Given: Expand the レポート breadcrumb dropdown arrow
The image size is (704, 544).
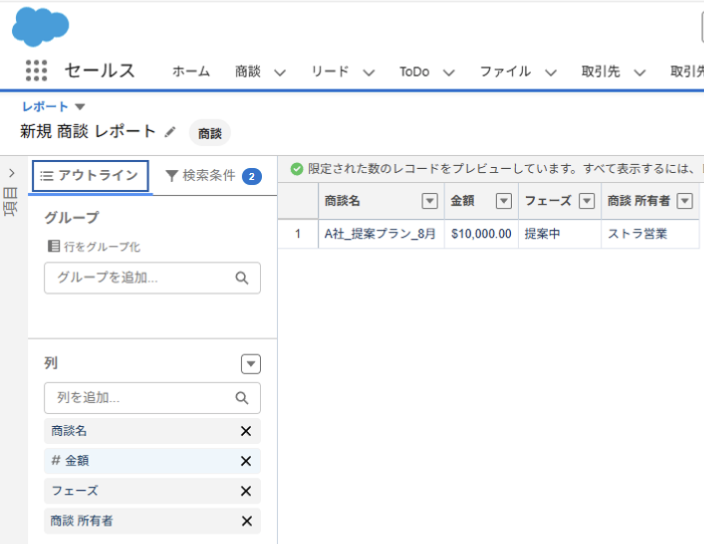Looking at the screenshot, I should pyautogui.click(x=80, y=107).
